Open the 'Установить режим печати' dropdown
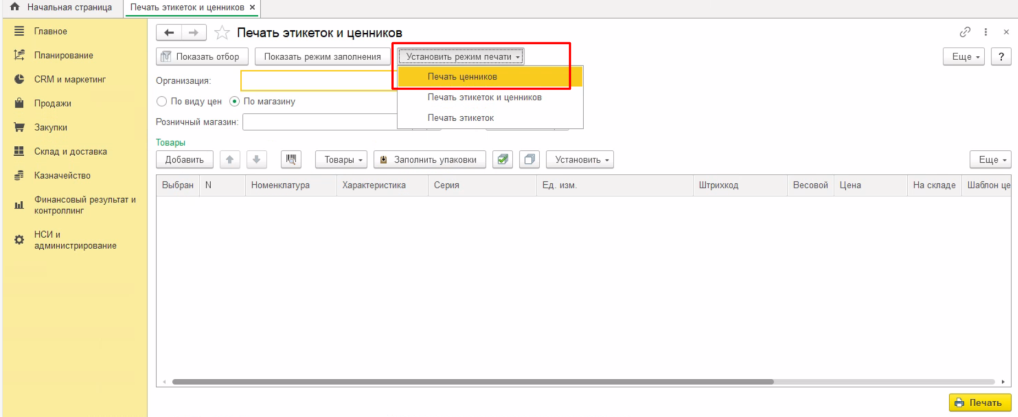 pos(463,57)
